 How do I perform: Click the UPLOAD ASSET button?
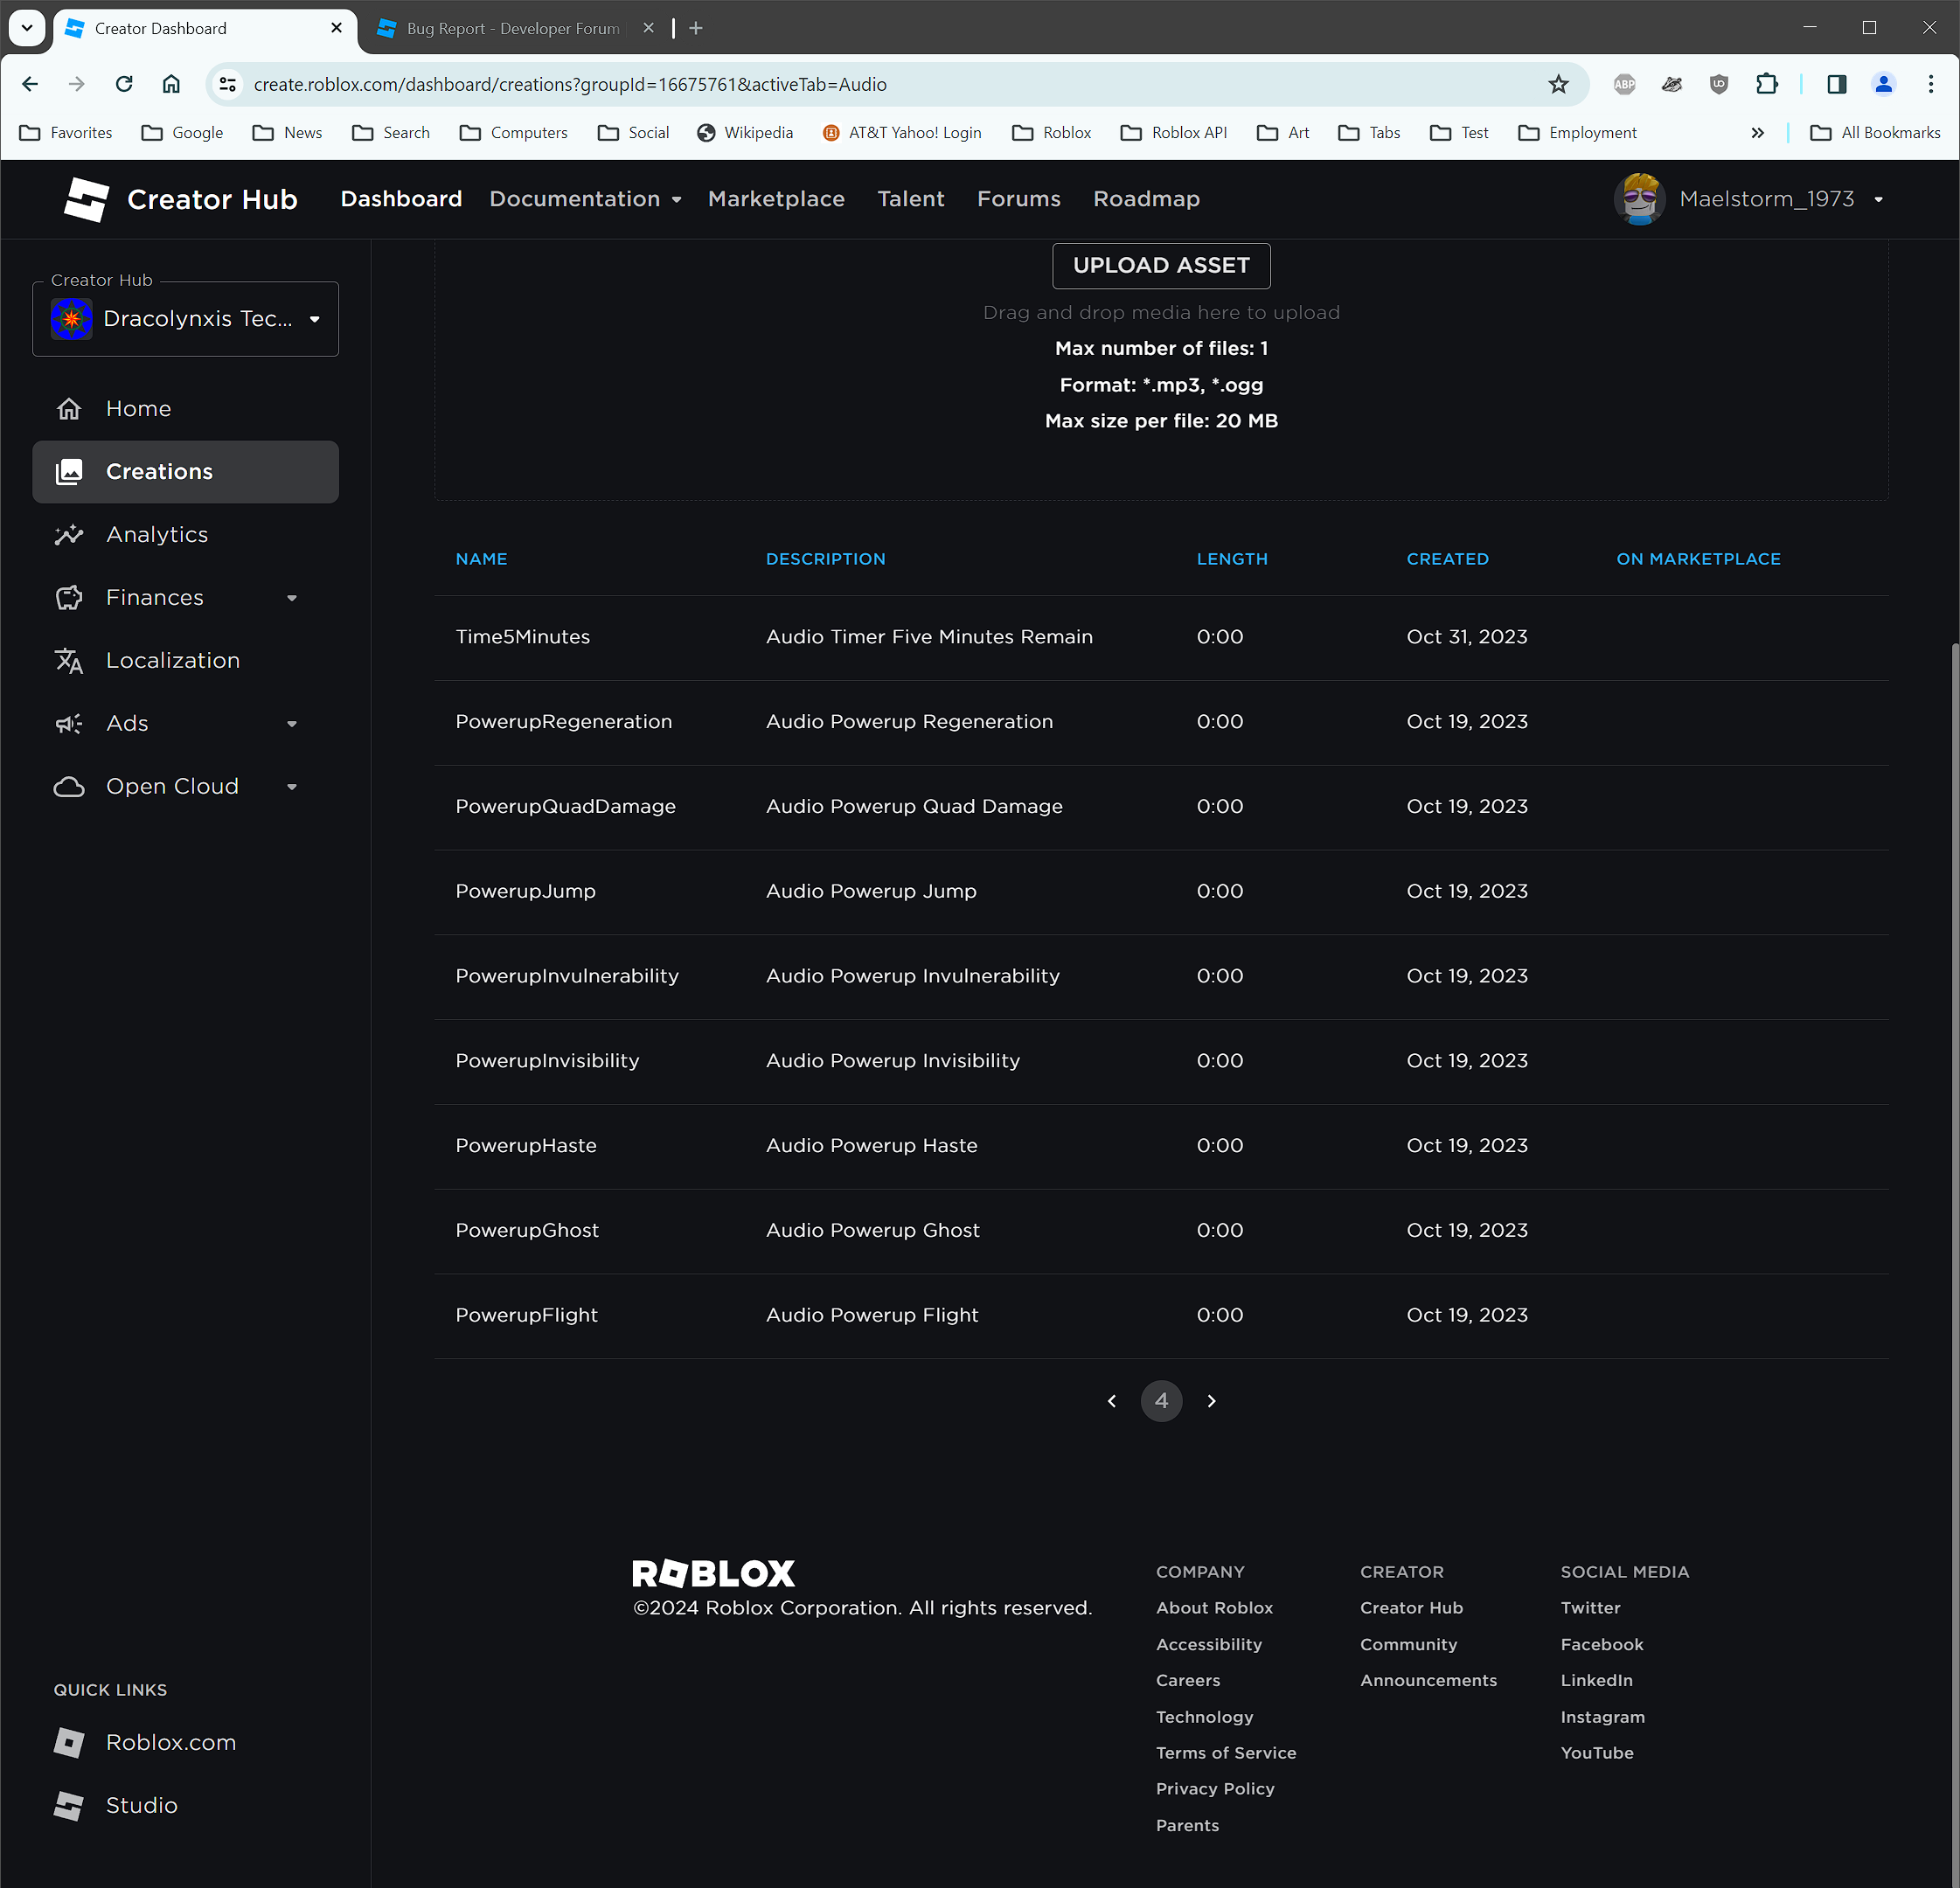pos(1160,265)
